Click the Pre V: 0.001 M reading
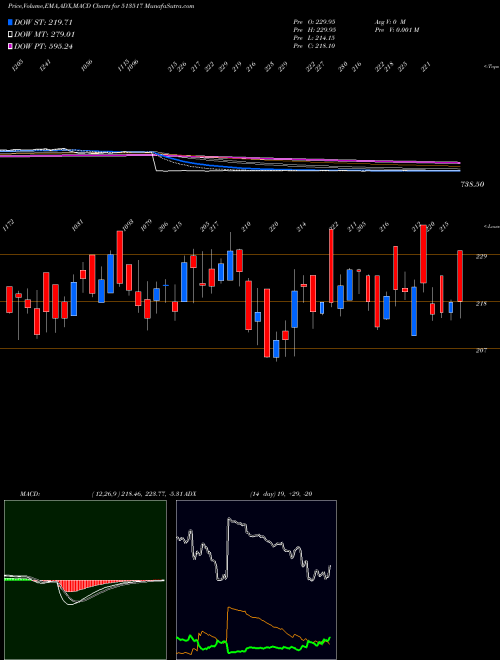Viewport: 500px width, 660px height. click(x=396, y=30)
